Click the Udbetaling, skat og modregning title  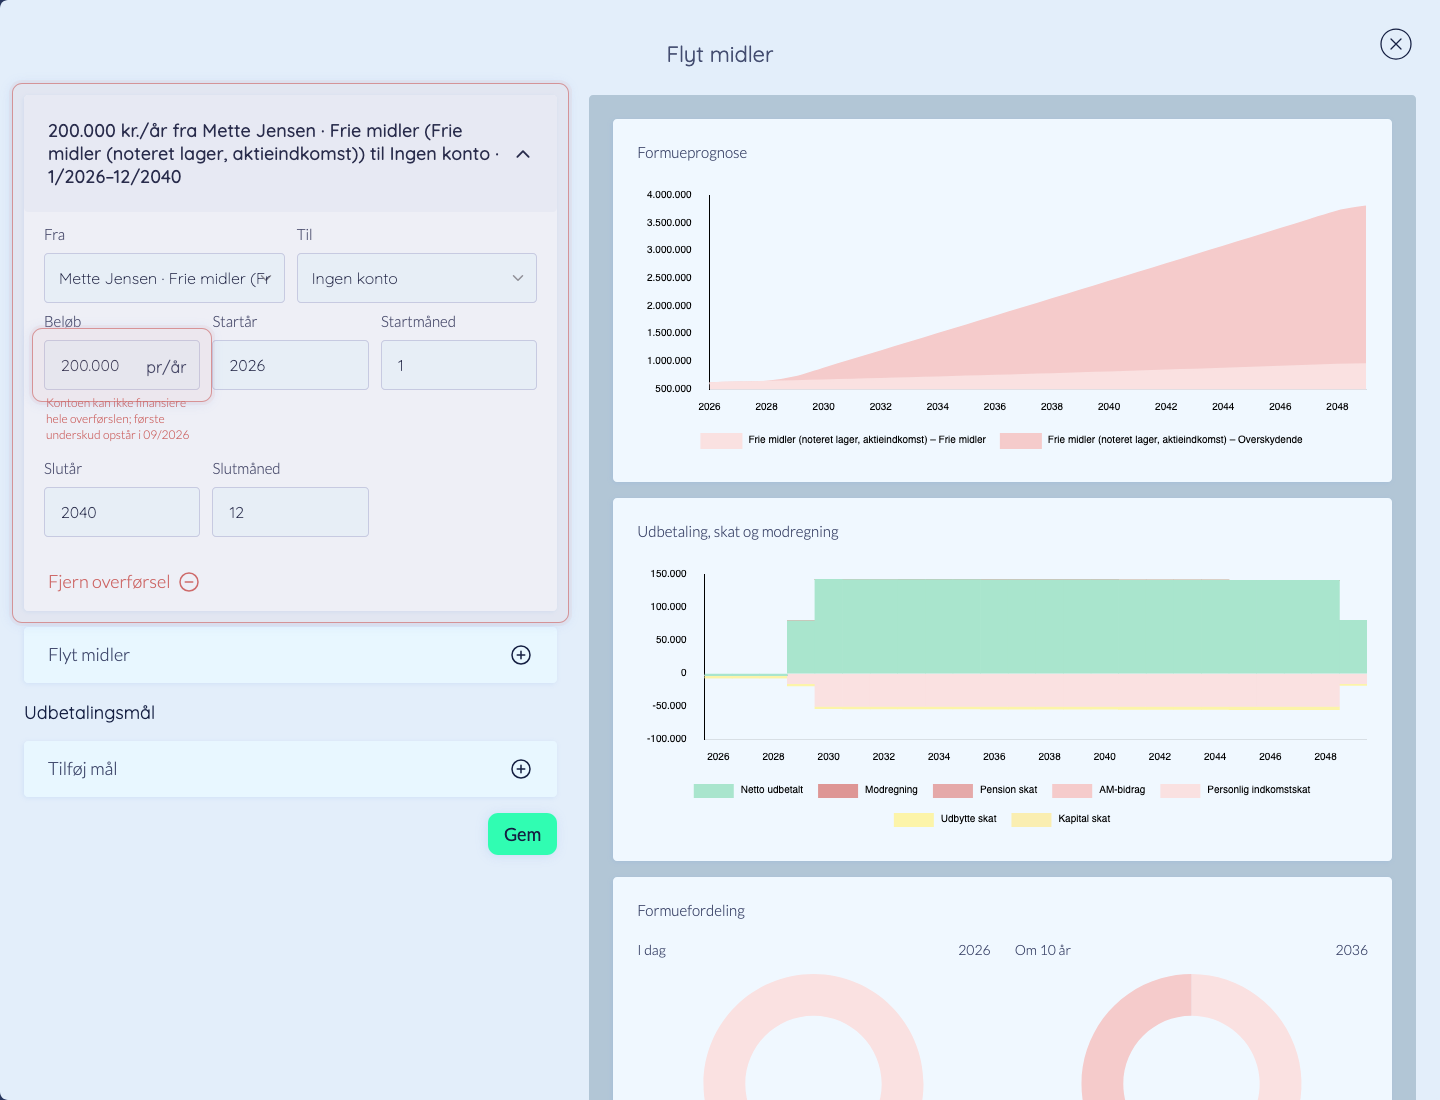[738, 532]
